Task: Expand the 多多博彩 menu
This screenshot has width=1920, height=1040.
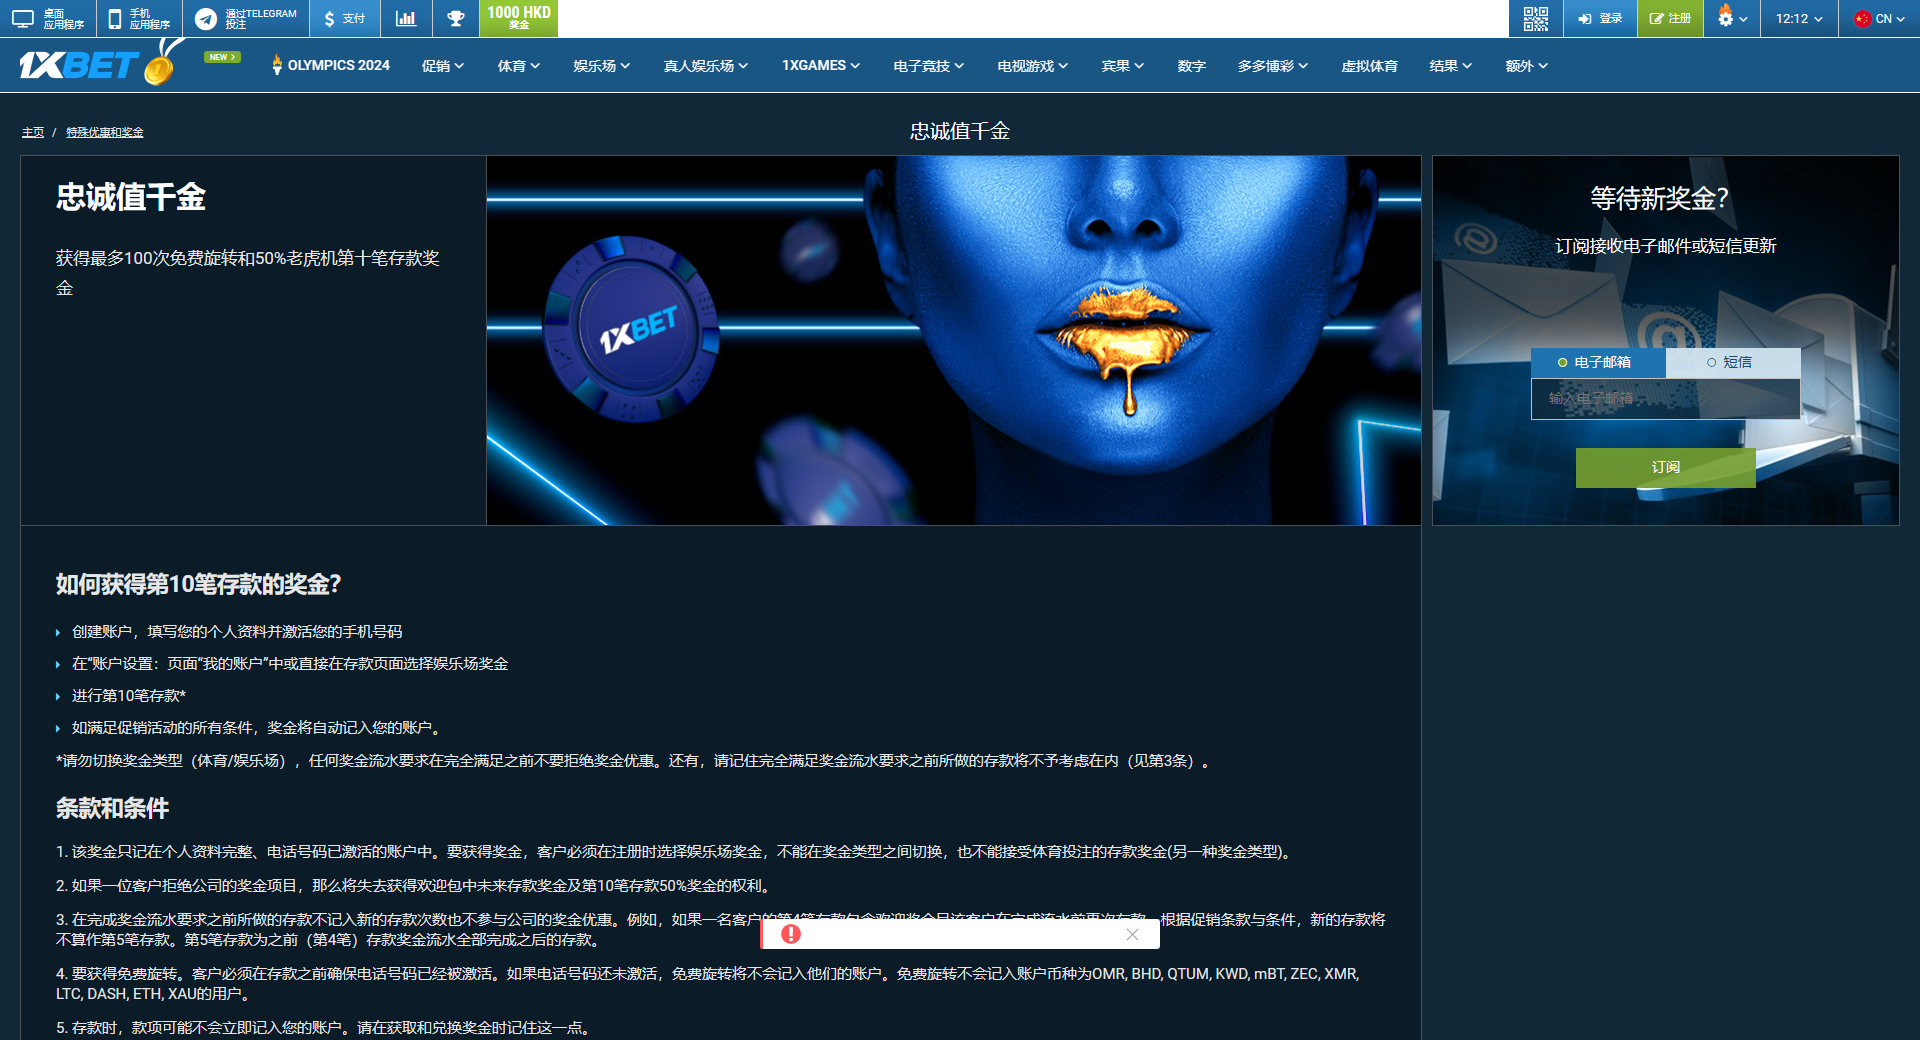Action: (1272, 66)
